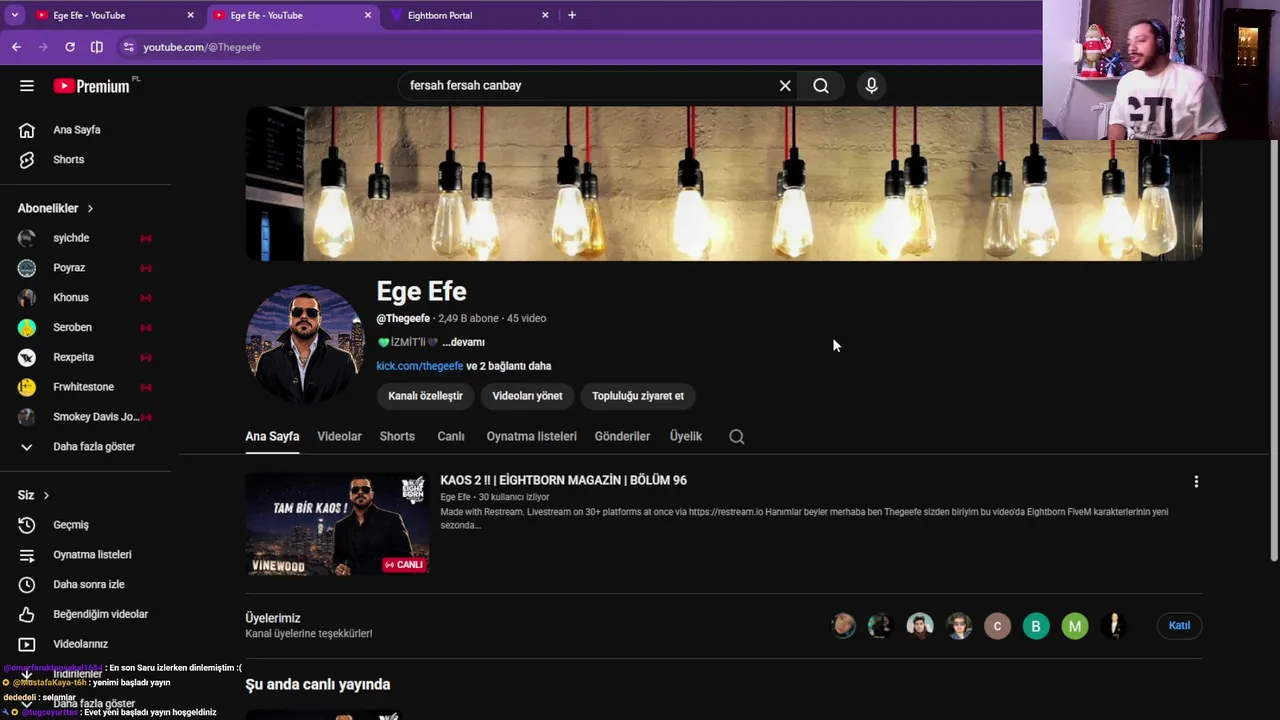This screenshot has width=1280, height=720.
Task: Open the three-dot menu for KAOS 2 video
Action: pos(1196,482)
